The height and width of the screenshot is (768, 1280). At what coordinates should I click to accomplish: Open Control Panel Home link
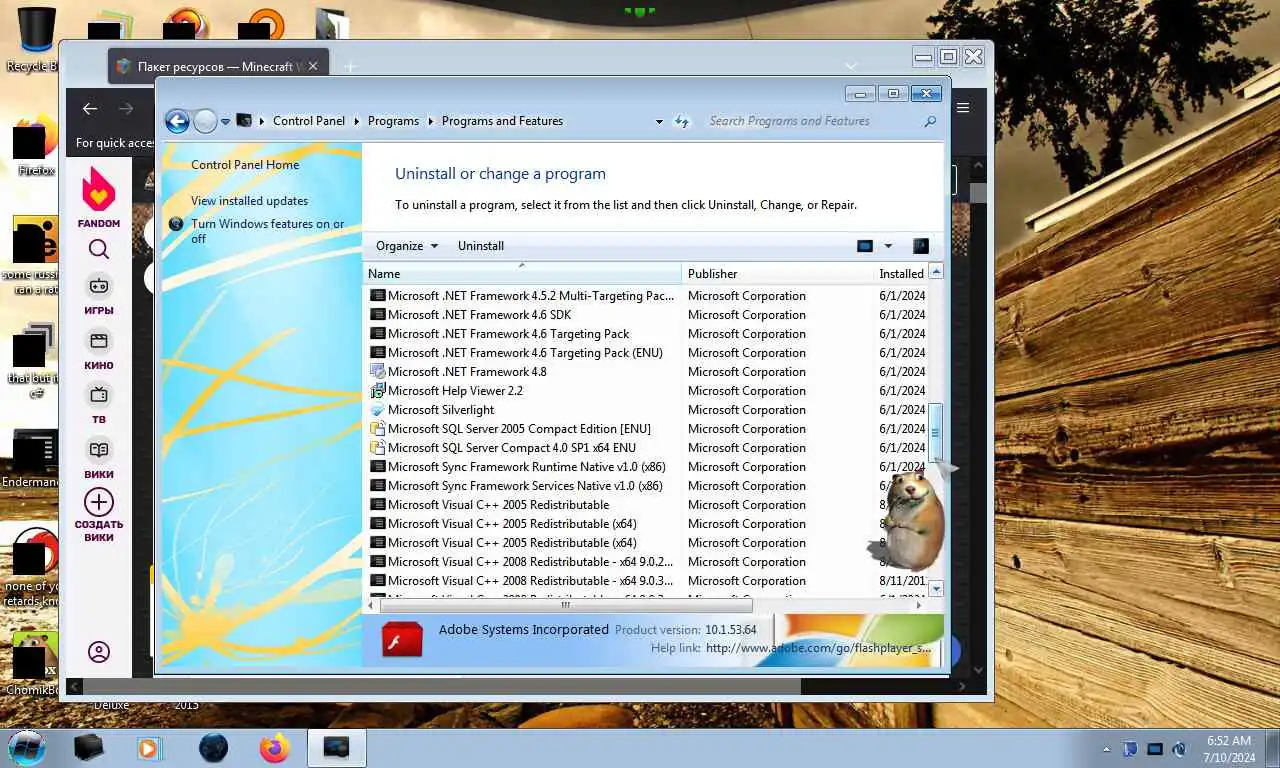(x=245, y=165)
